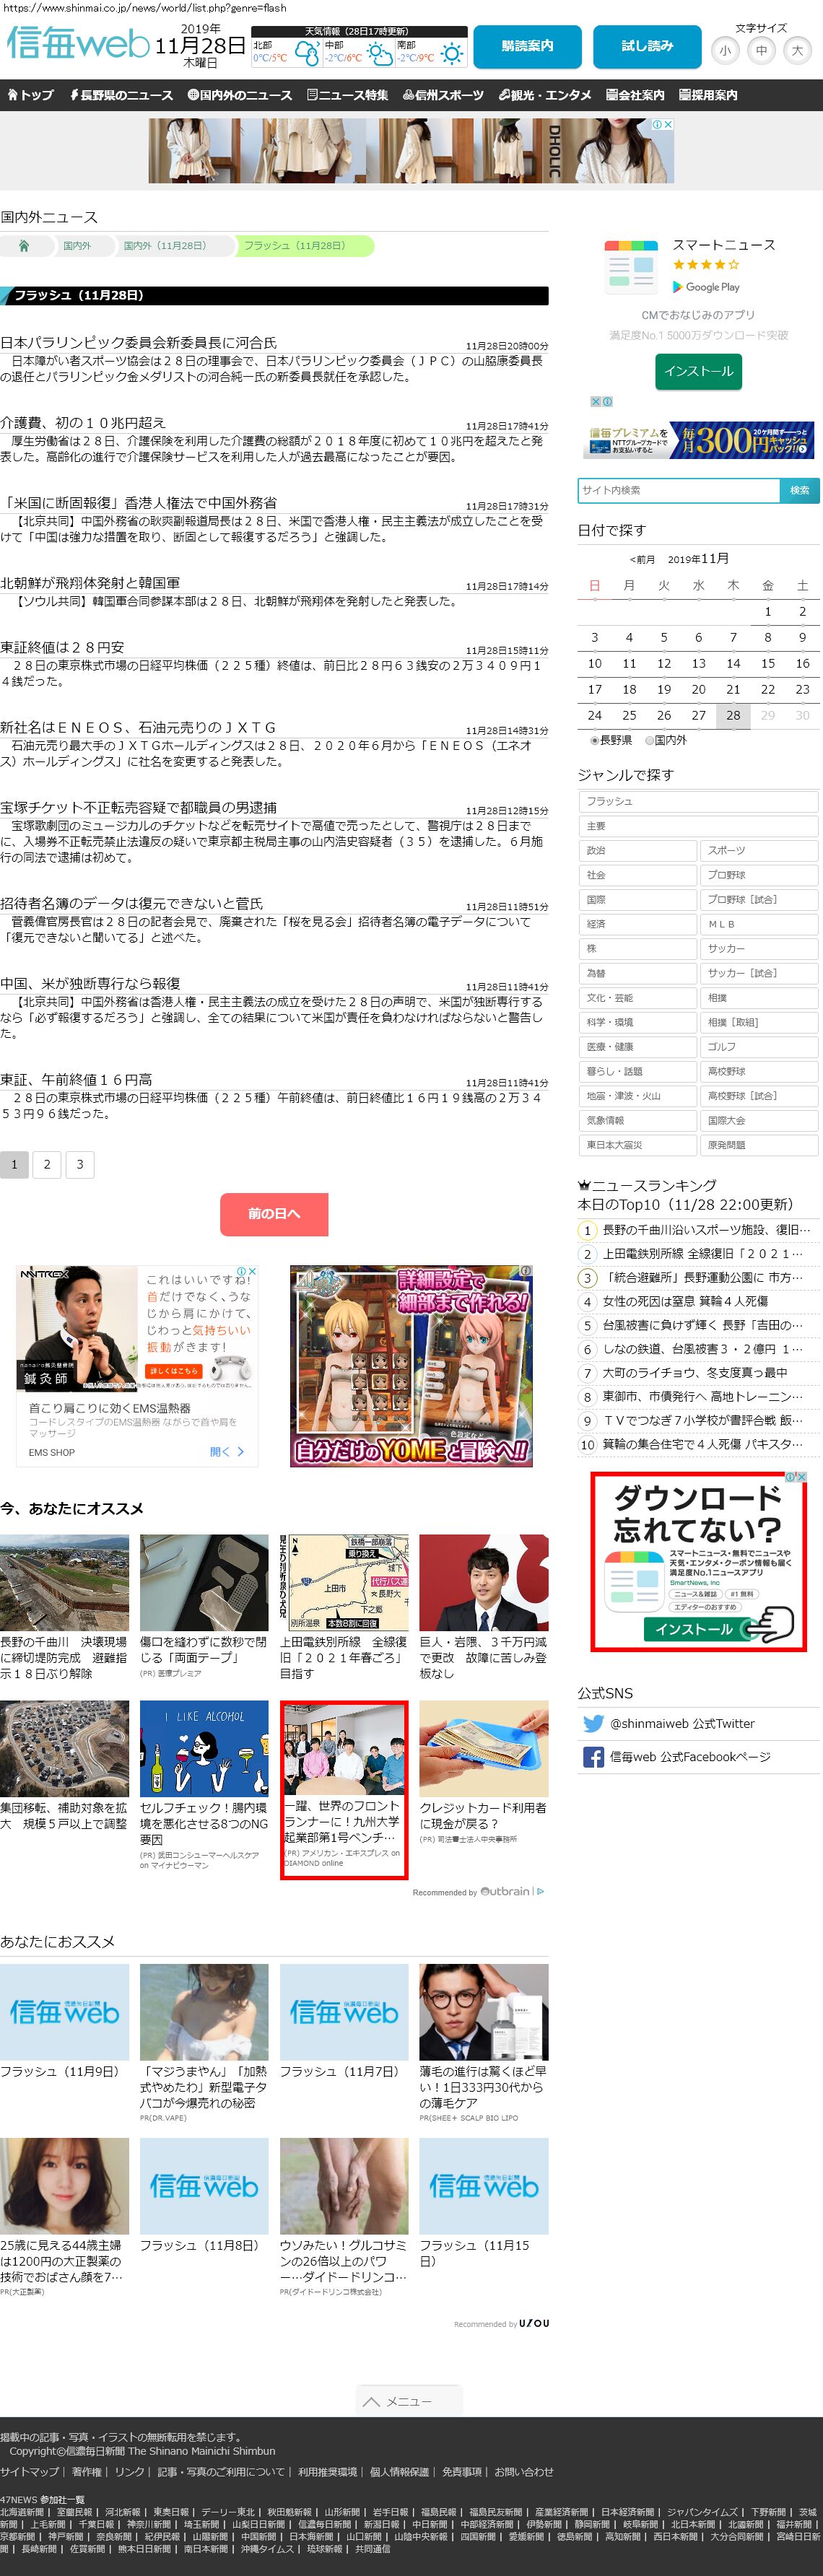Click the 信毎web site logo
823x2576 pixels.
[x=77, y=44]
